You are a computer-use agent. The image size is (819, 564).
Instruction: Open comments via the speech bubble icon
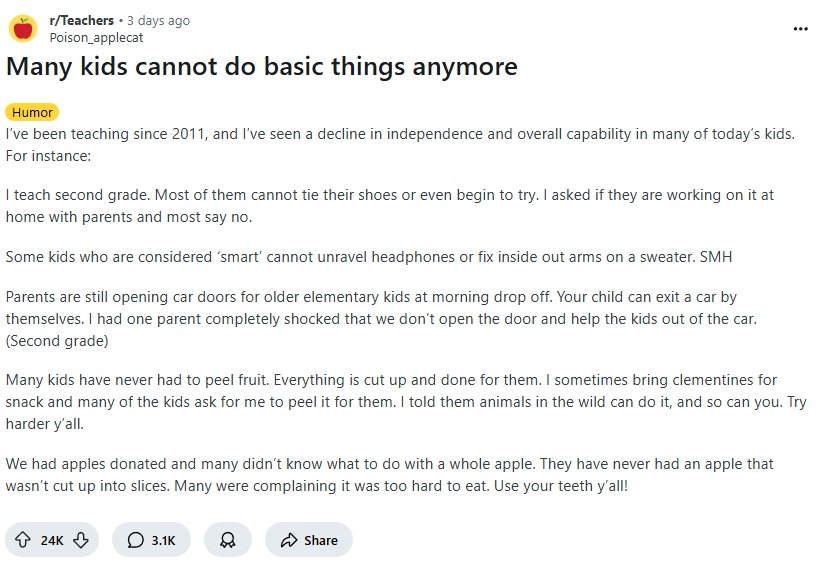[135, 540]
